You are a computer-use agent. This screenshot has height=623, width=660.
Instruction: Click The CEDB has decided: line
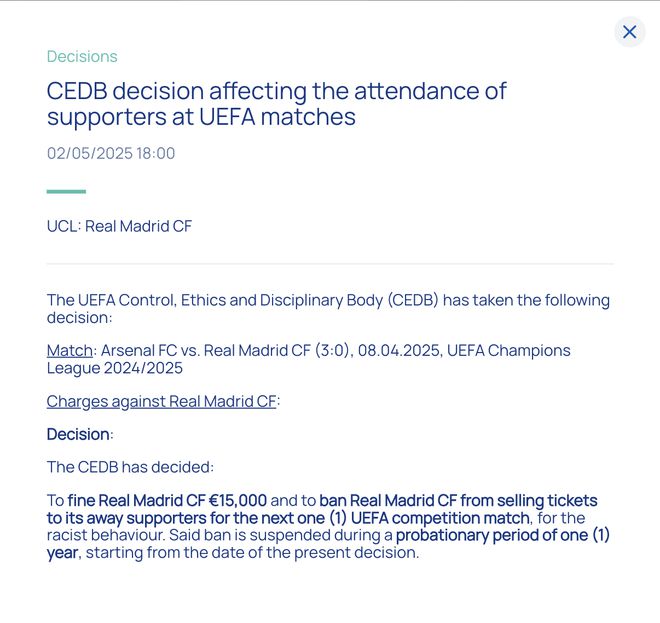pyautogui.click(x=130, y=467)
